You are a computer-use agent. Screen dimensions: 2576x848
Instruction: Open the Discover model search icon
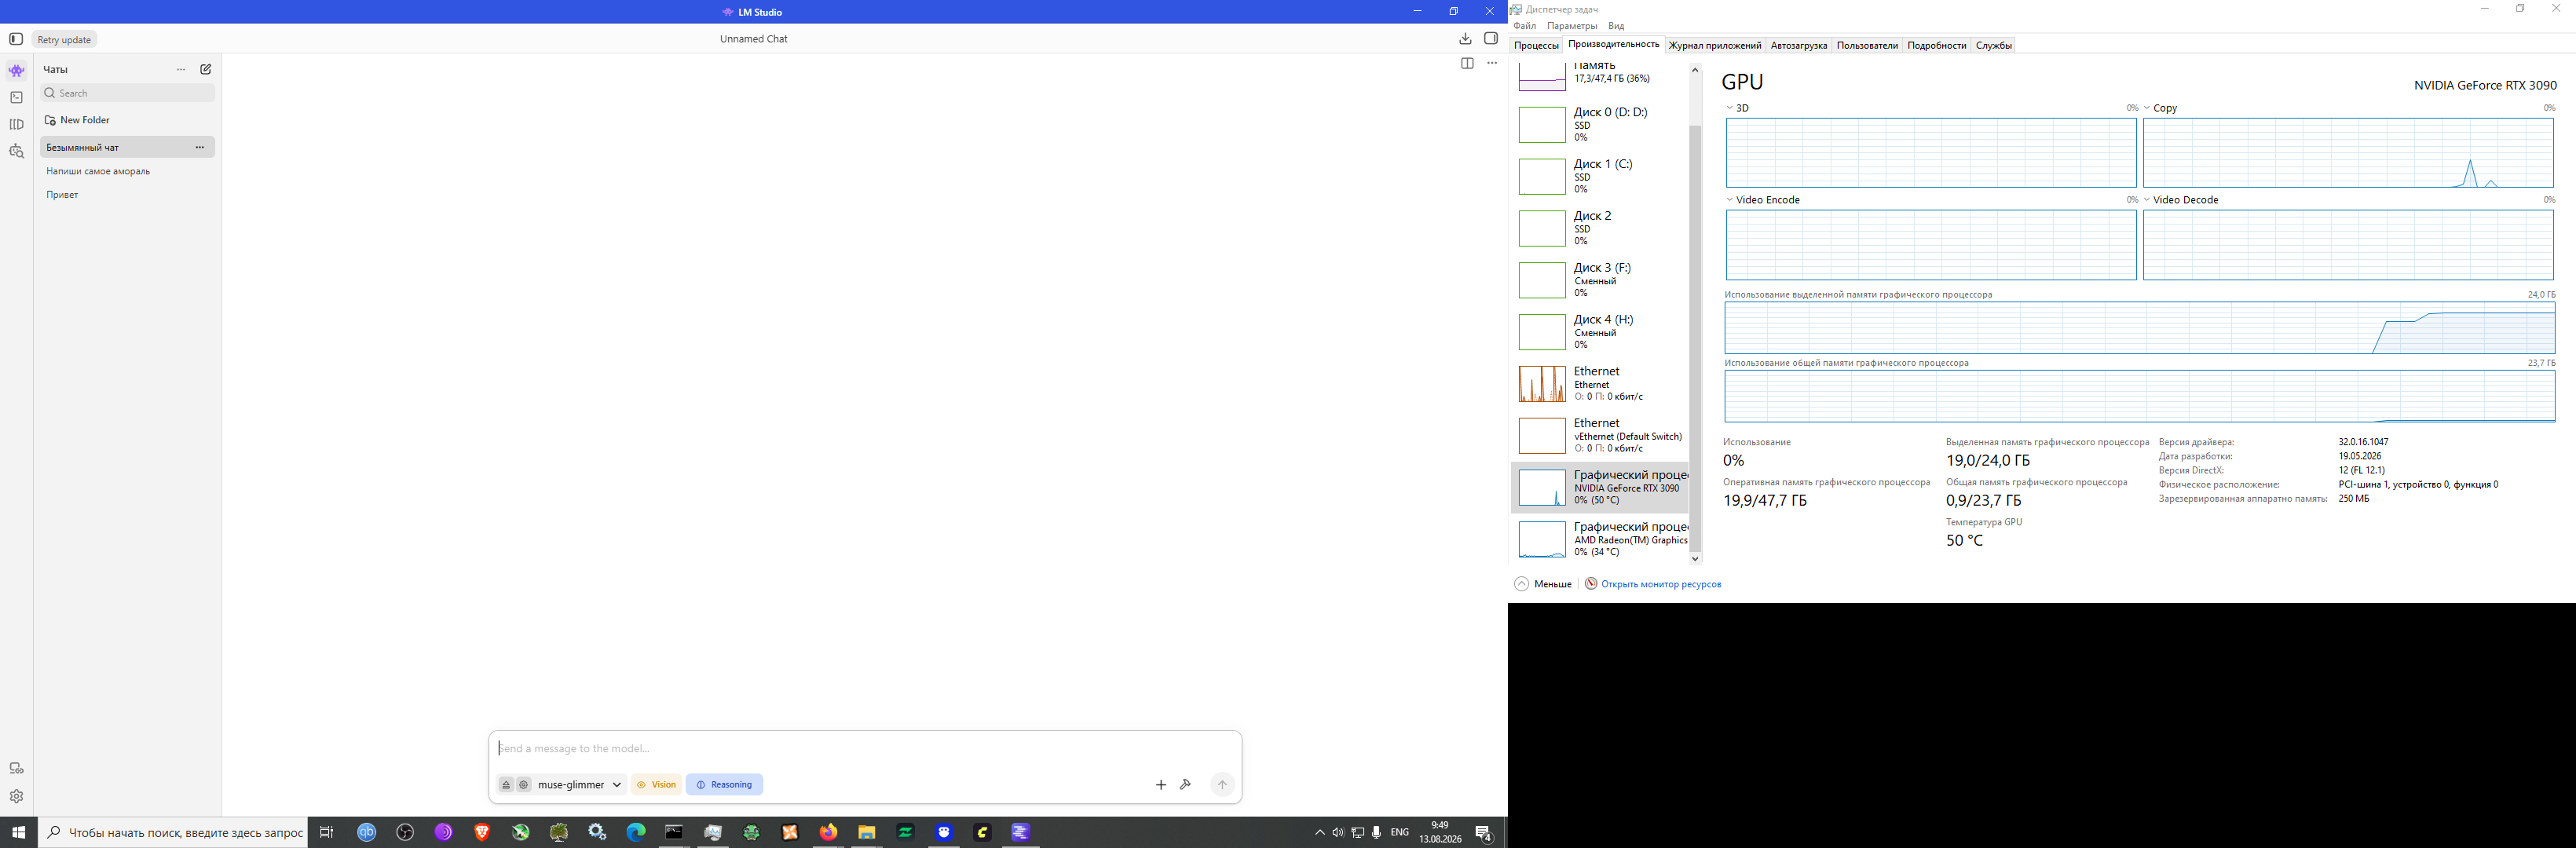click(16, 152)
